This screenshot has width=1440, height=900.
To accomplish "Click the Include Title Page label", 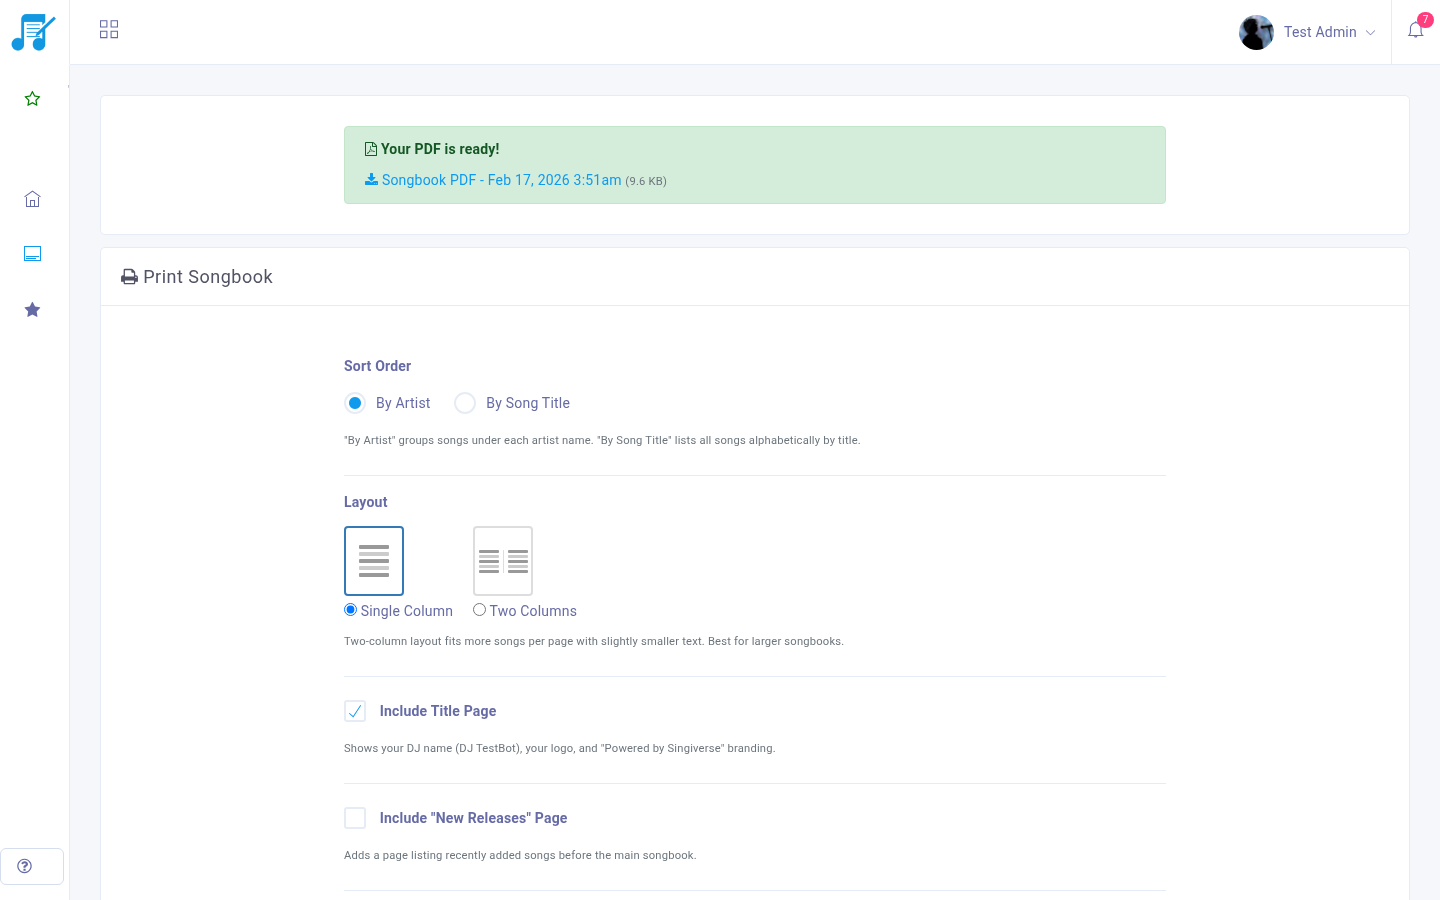I will 438,711.
